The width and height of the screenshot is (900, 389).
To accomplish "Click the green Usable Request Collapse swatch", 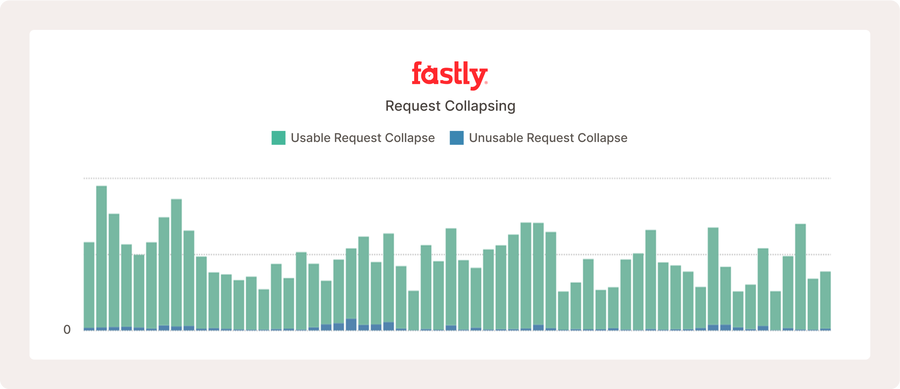I will point(278,138).
